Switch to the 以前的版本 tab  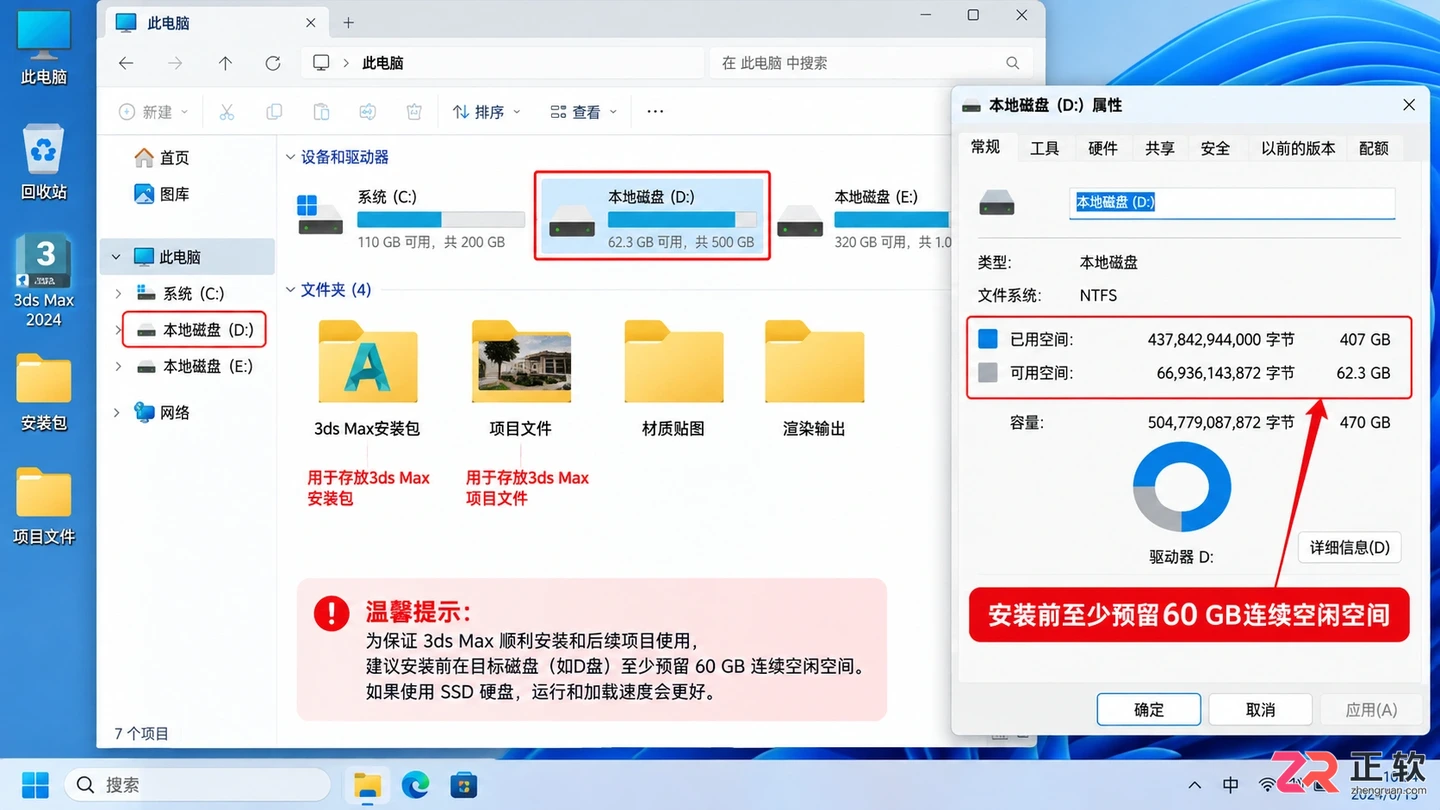coord(1298,148)
